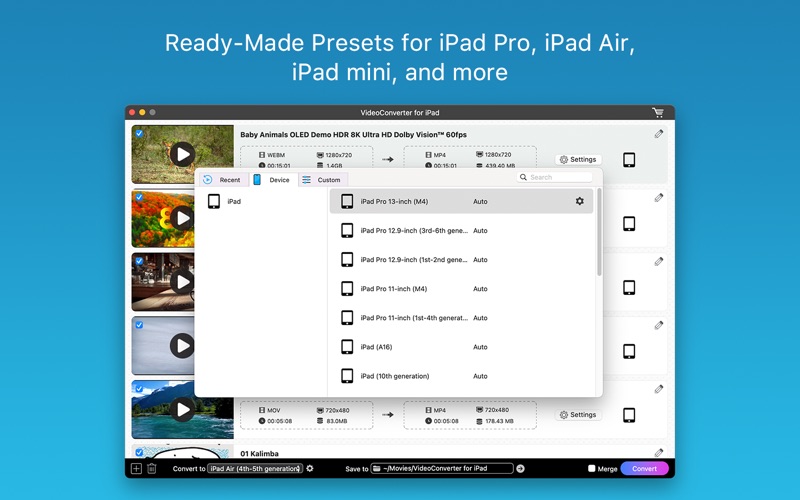
Task: Open output folder with arrow icon
Action: point(520,468)
